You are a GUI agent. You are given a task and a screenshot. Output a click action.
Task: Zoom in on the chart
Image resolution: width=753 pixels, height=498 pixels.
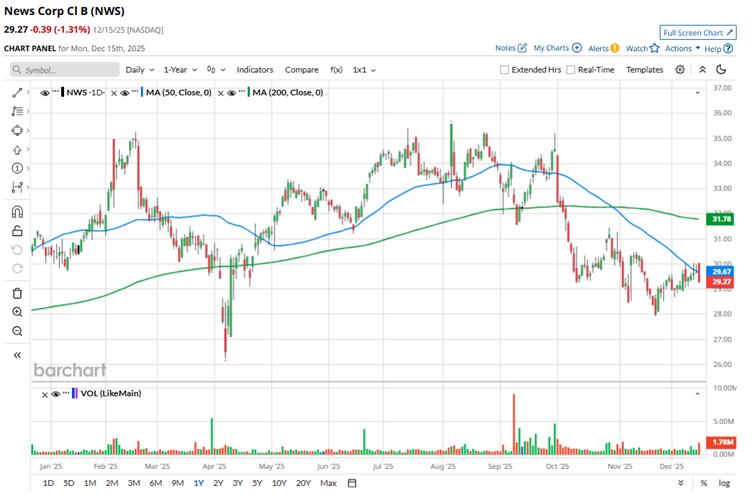pyautogui.click(x=17, y=312)
